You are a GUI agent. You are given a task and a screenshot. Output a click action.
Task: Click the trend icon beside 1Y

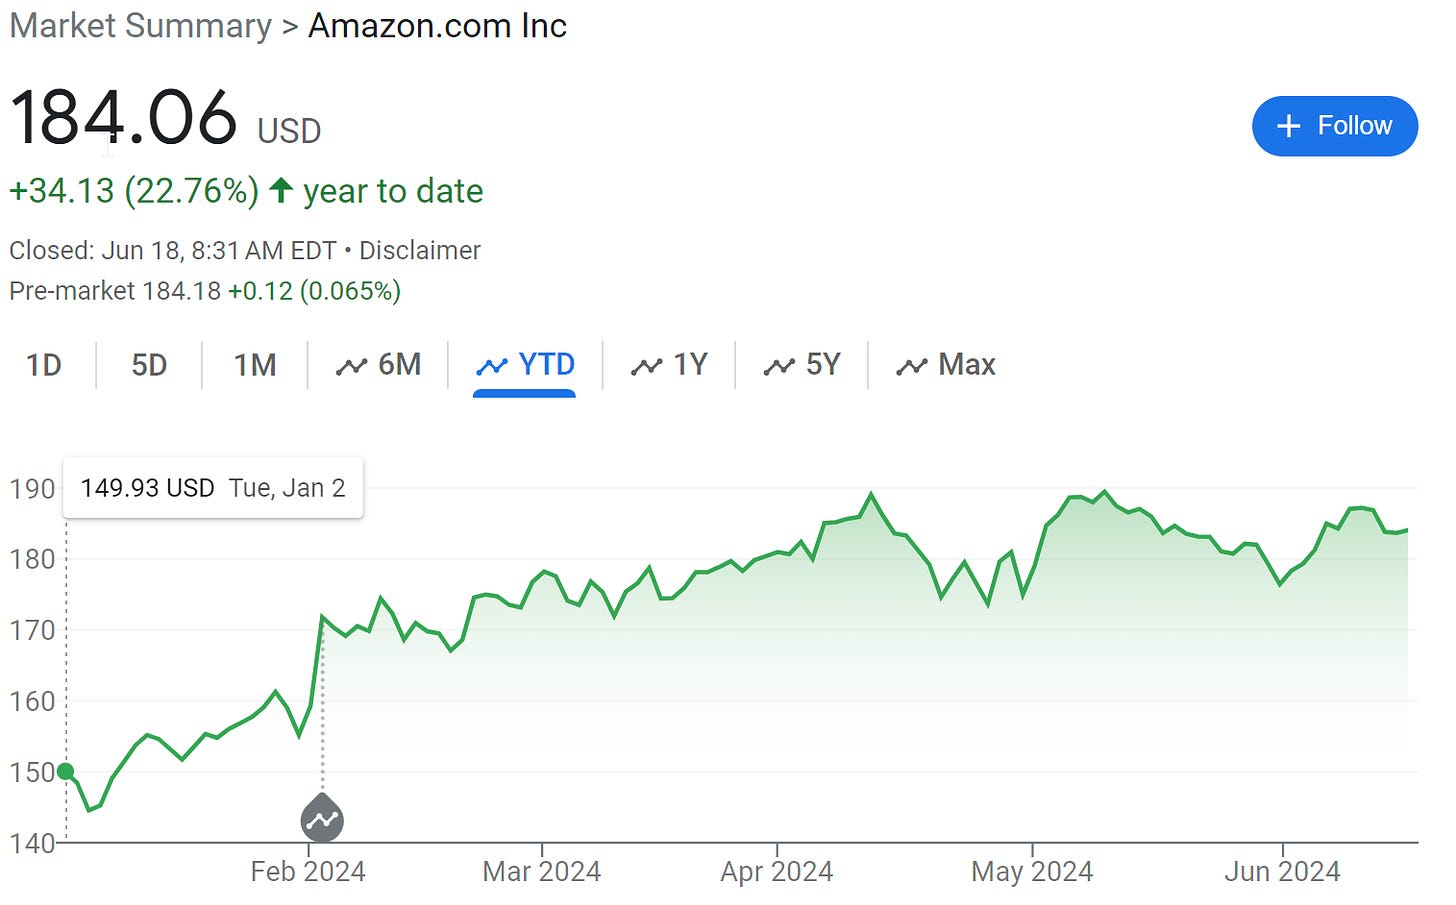click(646, 366)
